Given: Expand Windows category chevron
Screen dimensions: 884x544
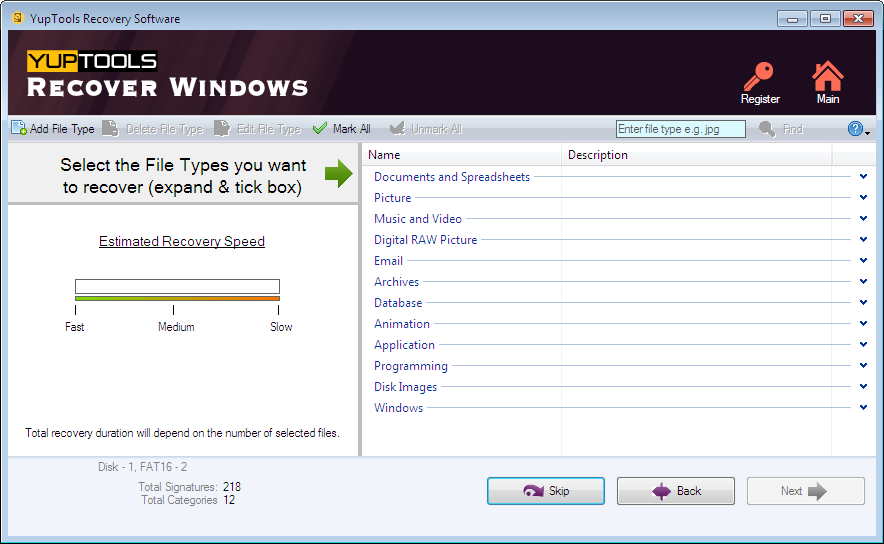Looking at the screenshot, I should tap(863, 407).
